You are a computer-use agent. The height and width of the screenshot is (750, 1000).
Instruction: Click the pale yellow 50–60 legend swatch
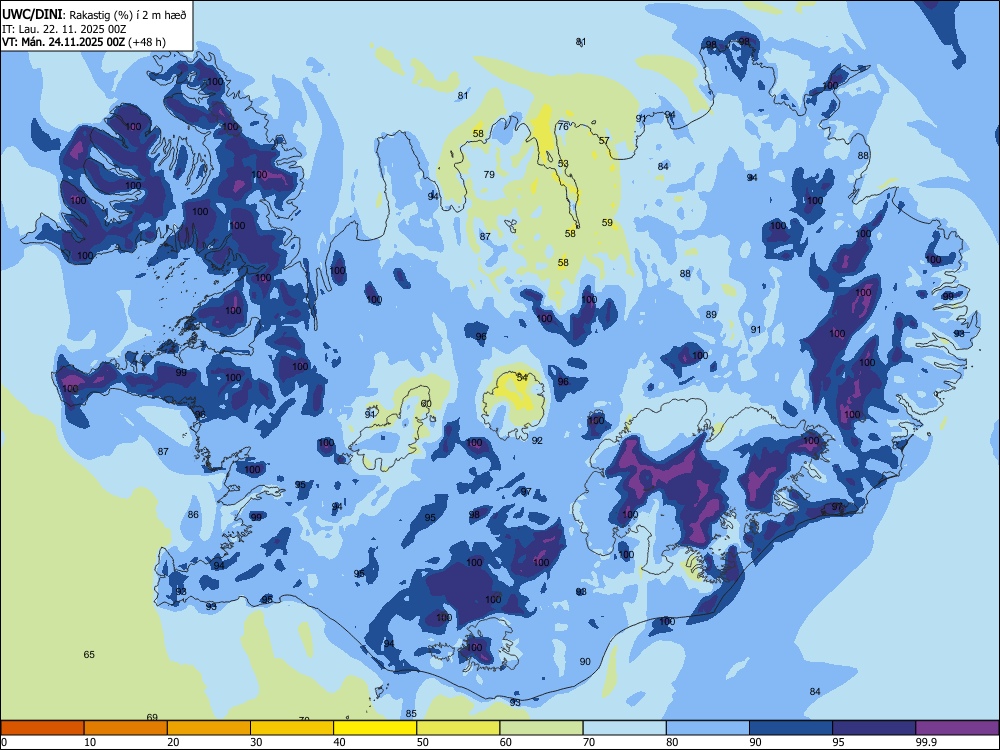459,728
